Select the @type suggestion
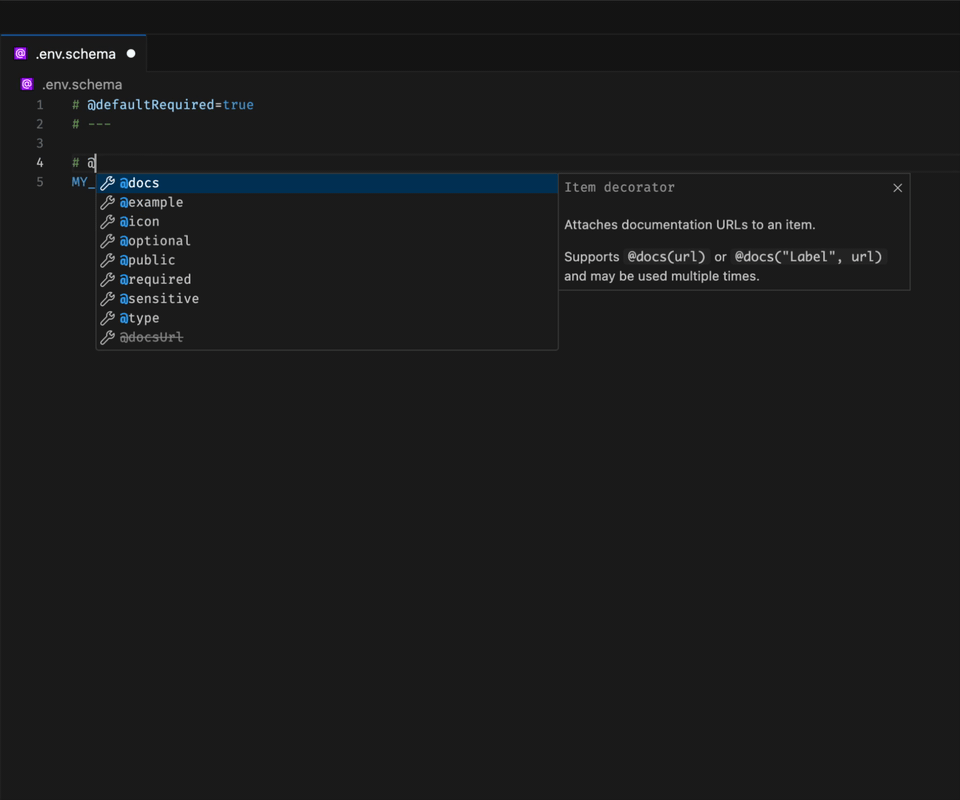960x800 pixels. click(x=327, y=318)
